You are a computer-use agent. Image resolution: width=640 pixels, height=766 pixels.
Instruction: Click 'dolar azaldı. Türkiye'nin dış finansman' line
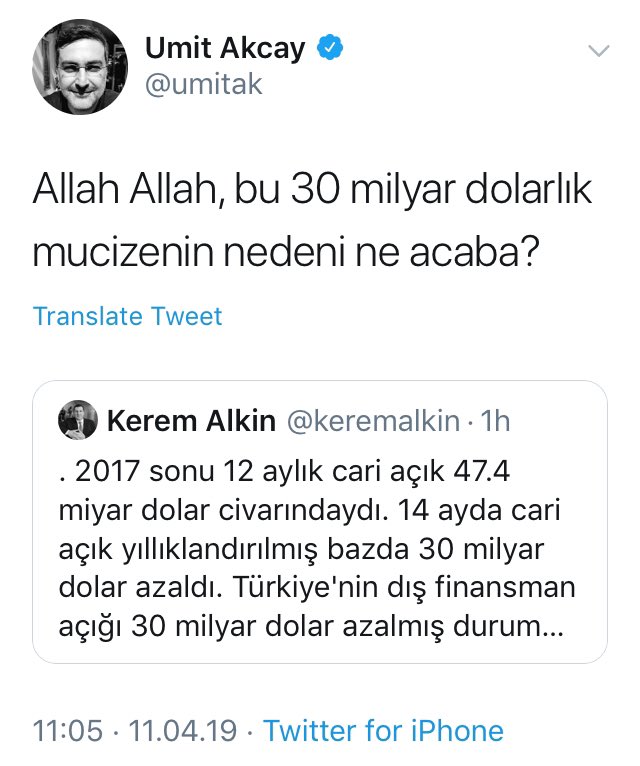[317, 587]
